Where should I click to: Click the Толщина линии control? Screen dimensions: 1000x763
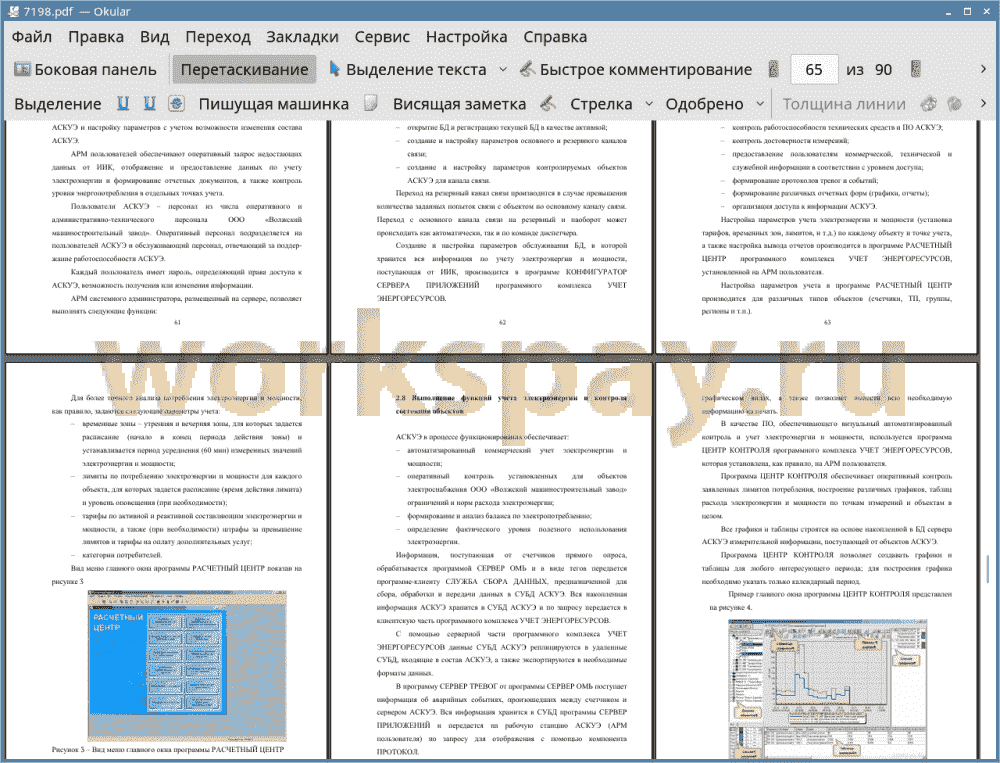click(844, 104)
